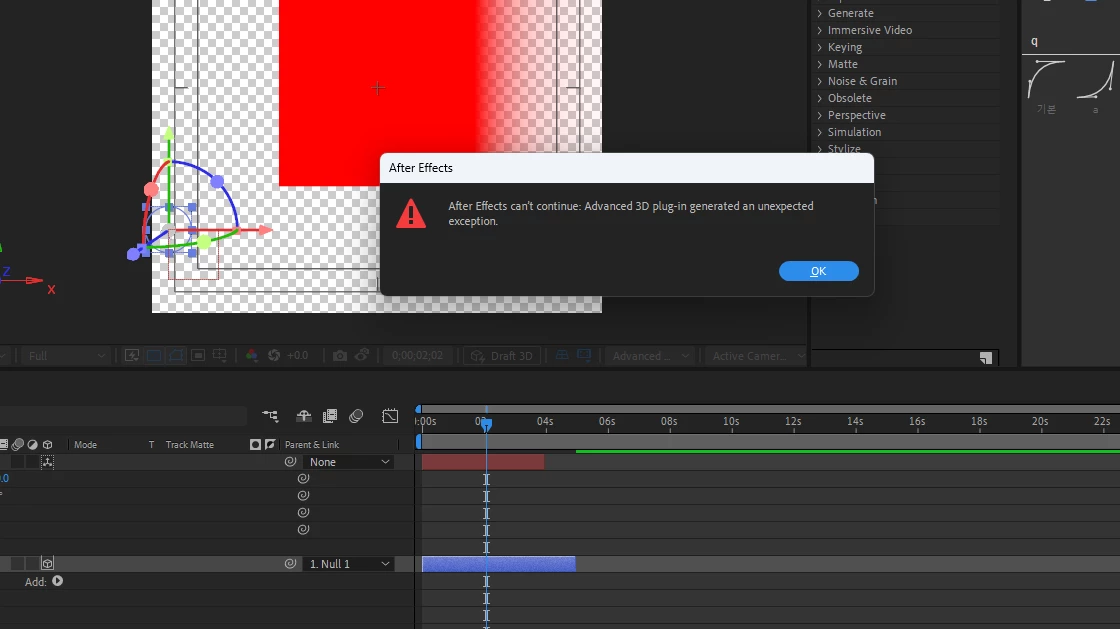
Task: Toggle 3D switch on the None-parent layer
Action: tap(47, 462)
